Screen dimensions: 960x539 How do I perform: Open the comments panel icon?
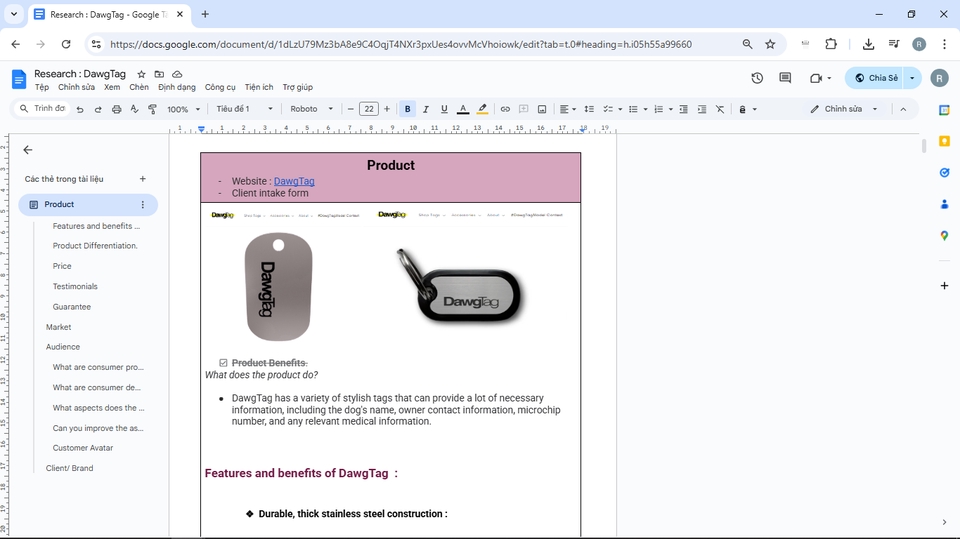tap(785, 78)
